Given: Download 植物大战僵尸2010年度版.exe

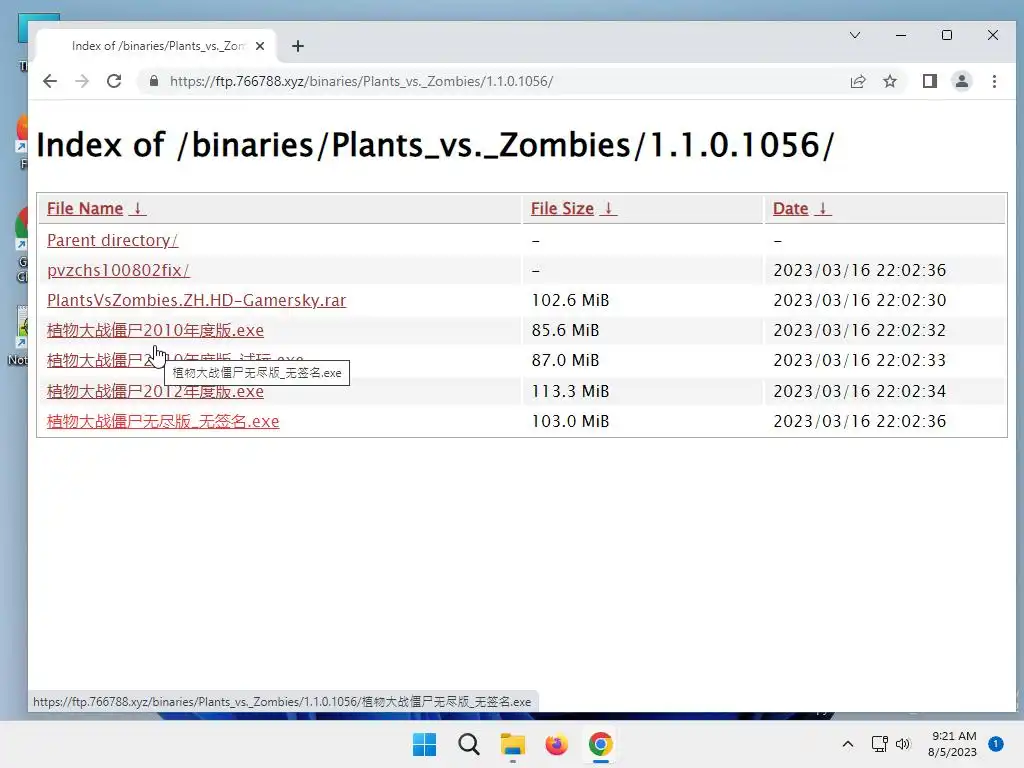Looking at the screenshot, I should [x=155, y=330].
